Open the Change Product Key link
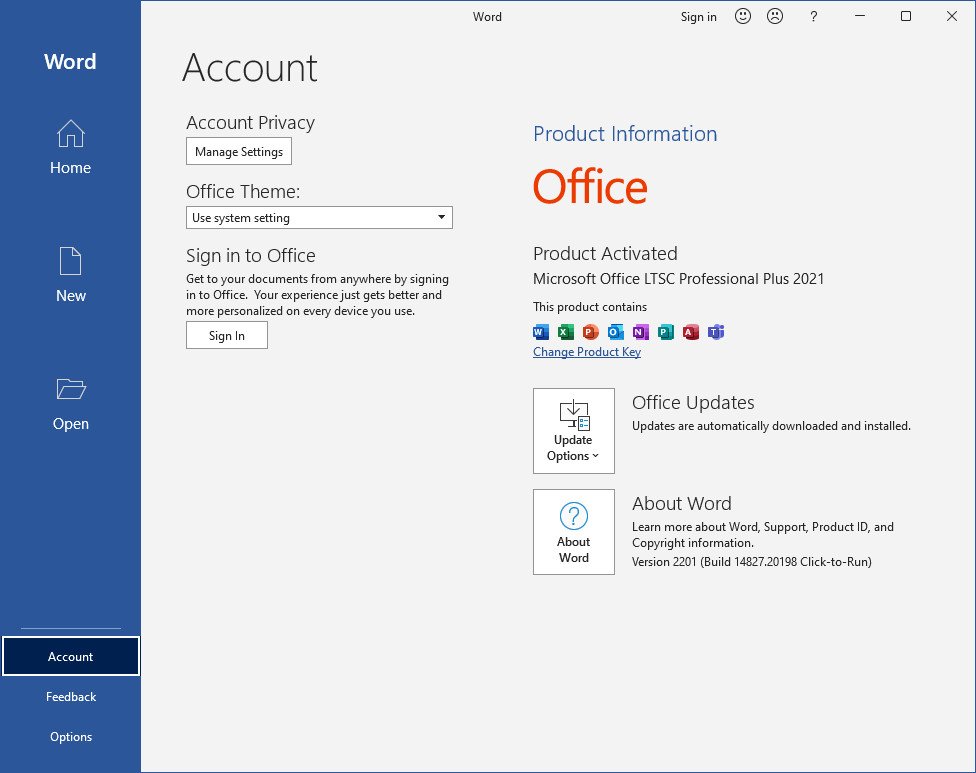 click(586, 352)
